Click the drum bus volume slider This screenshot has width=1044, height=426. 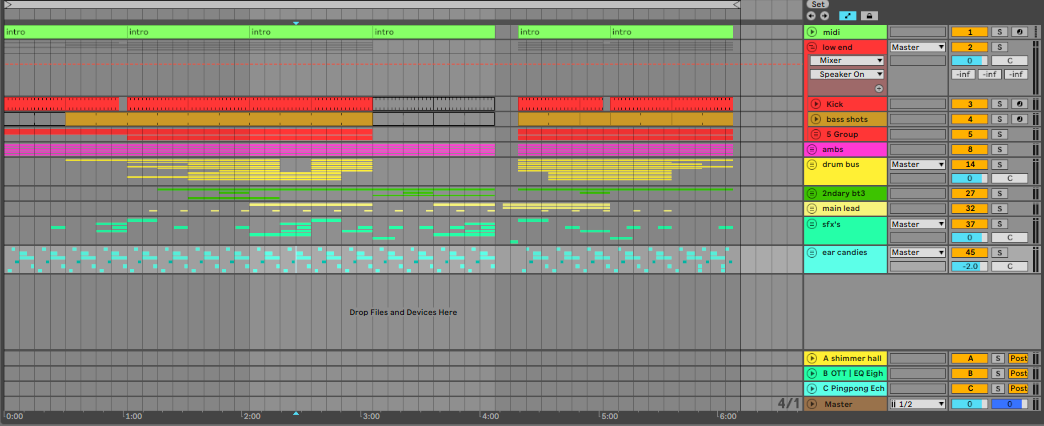tap(969, 178)
